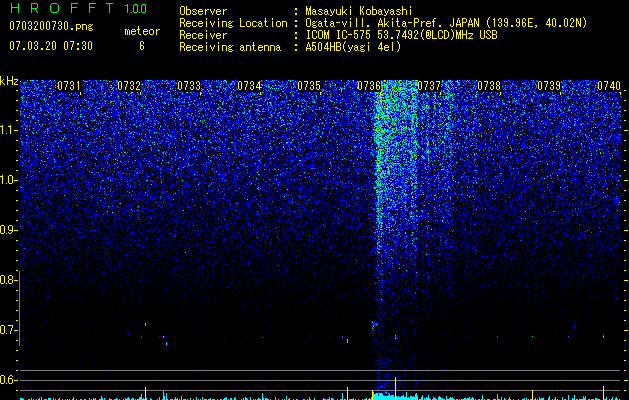Click the 'Receiving Location' label
629x400 pixels.
233,23
